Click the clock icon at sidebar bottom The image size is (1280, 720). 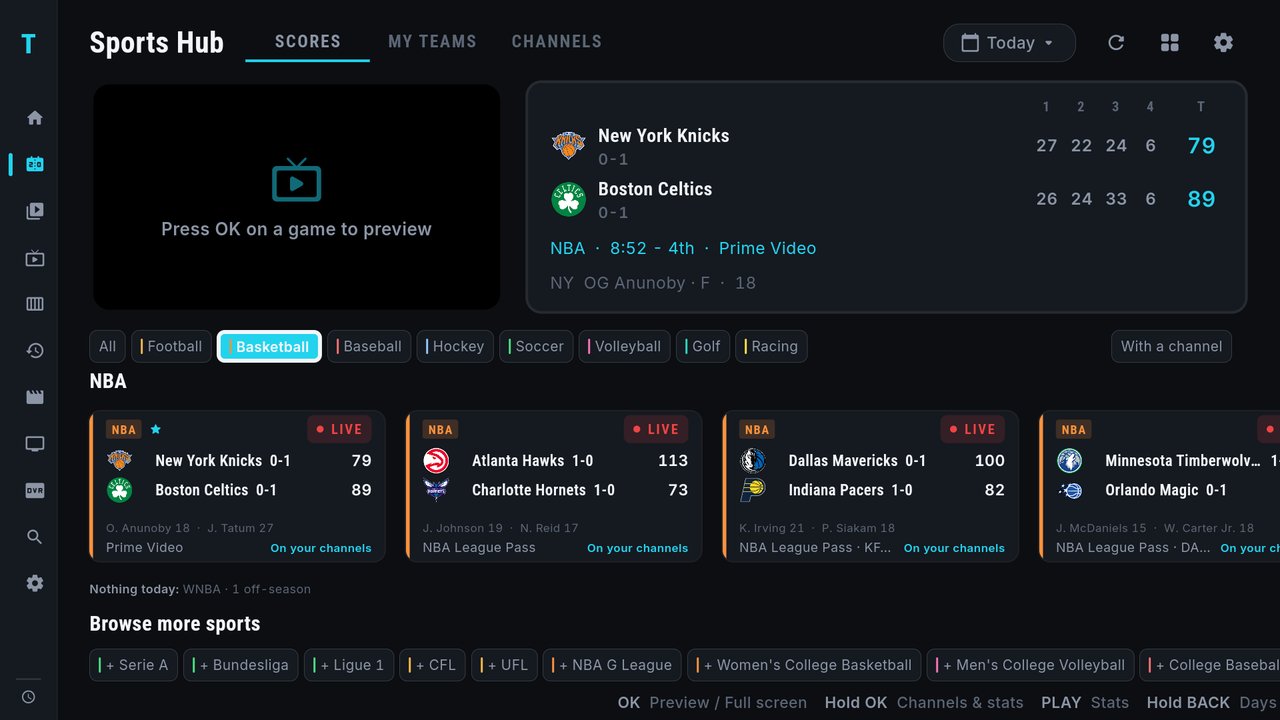tap(28, 697)
